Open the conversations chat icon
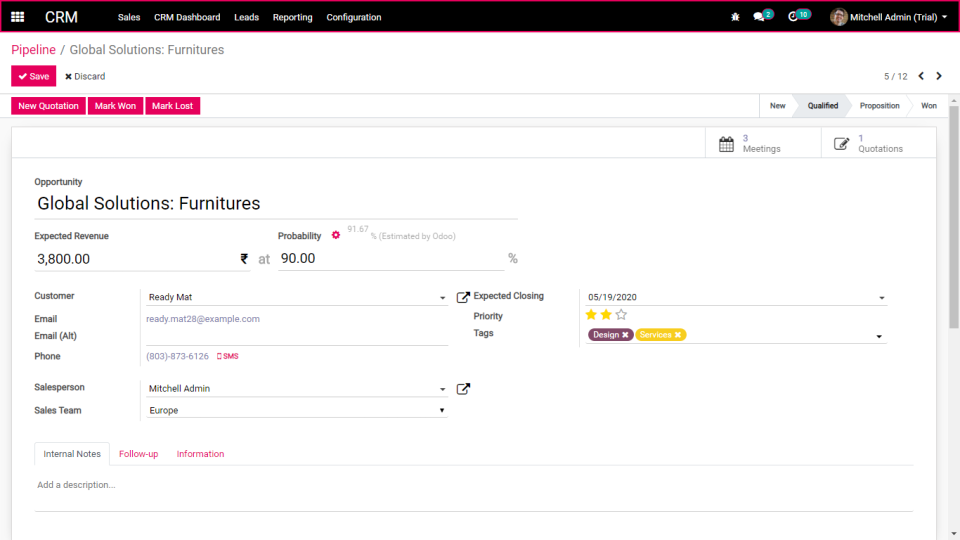The height and width of the screenshot is (540, 960). pyautogui.click(x=759, y=17)
